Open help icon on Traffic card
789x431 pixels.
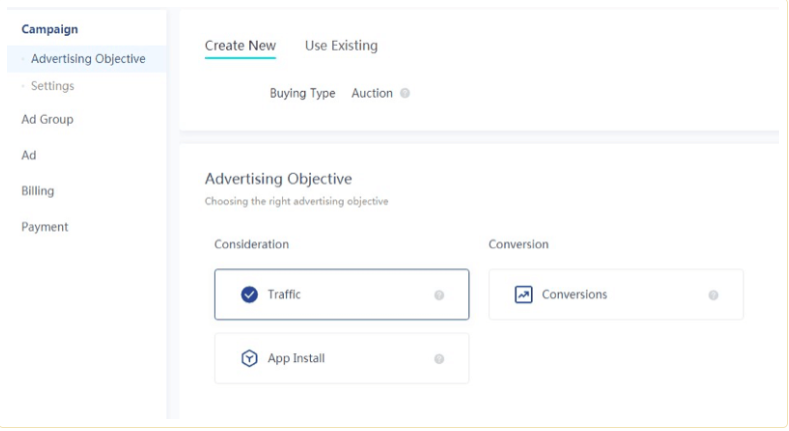439,296
